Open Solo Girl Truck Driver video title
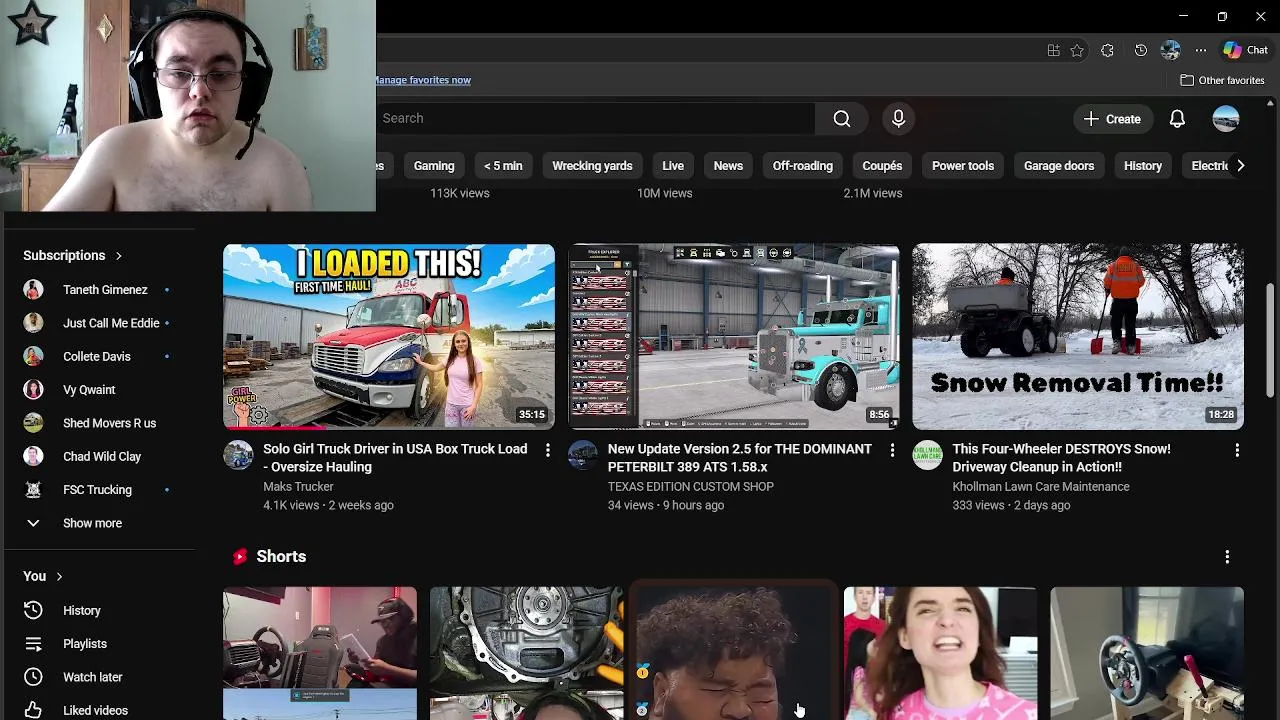The width and height of the screenshot is (1280, 720). (395, 458)
